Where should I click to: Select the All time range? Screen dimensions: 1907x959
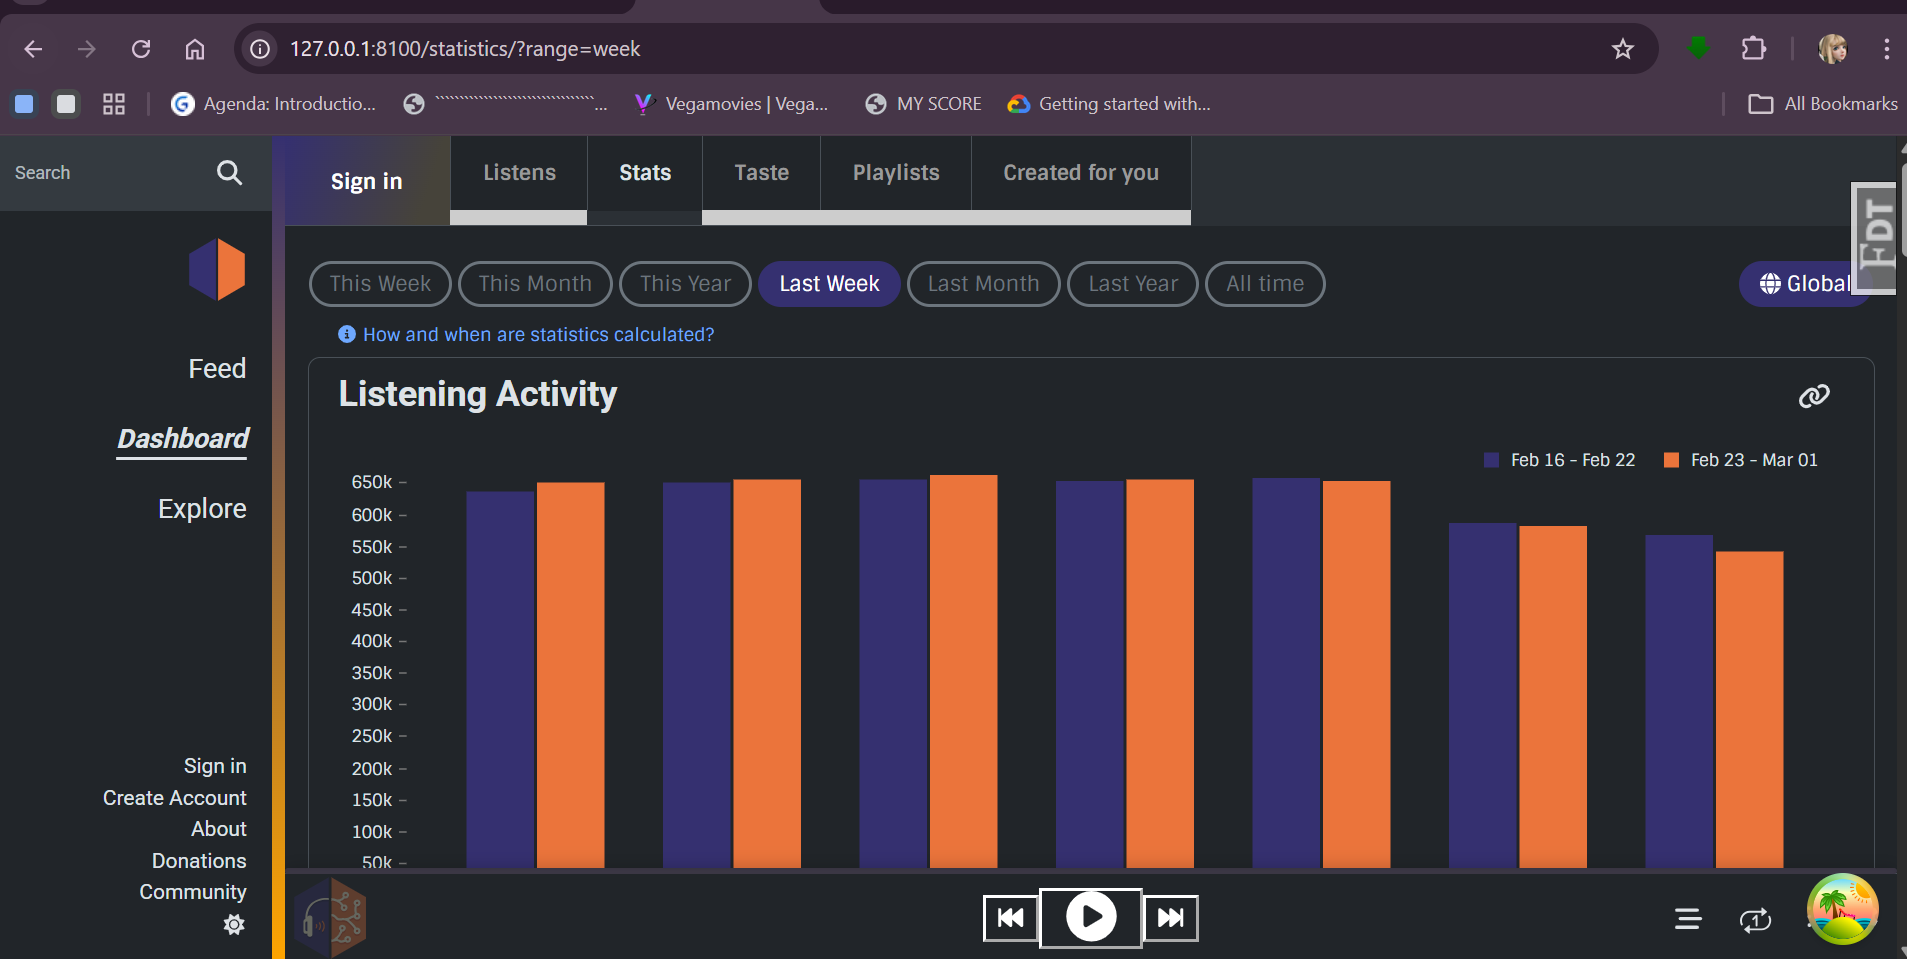tap(1264, 284)
